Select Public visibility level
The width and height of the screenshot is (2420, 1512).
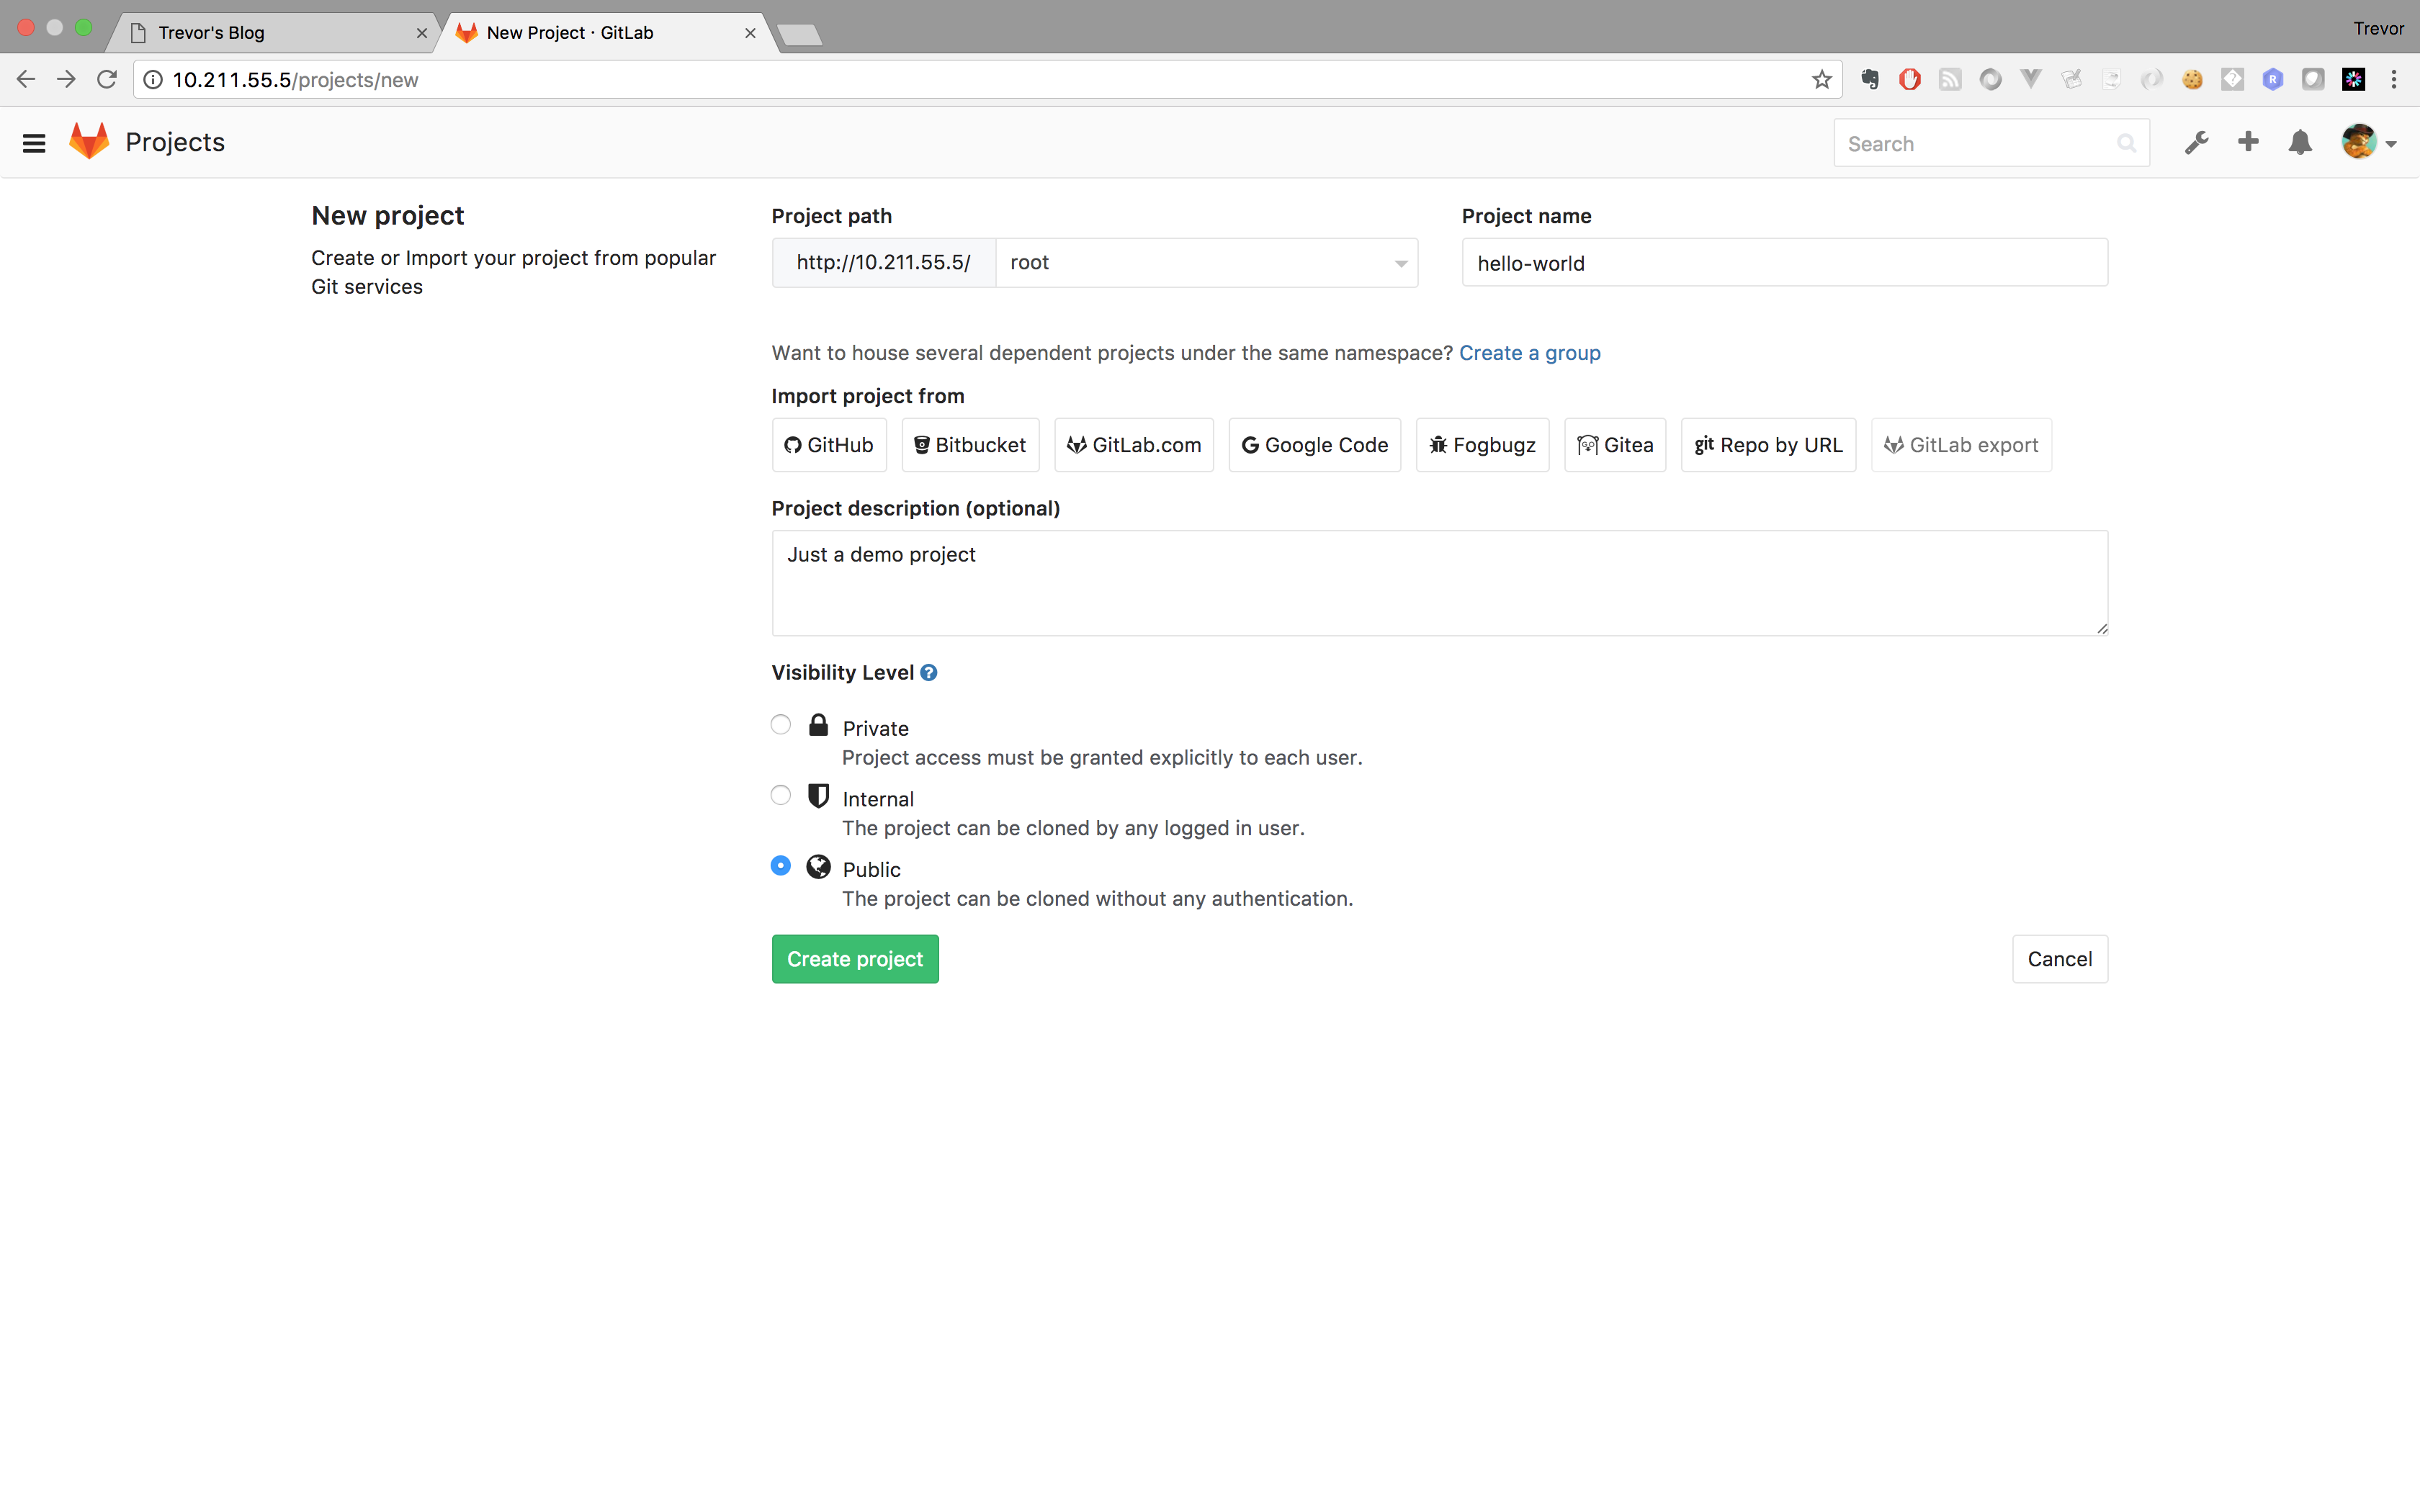click(781, 866)
